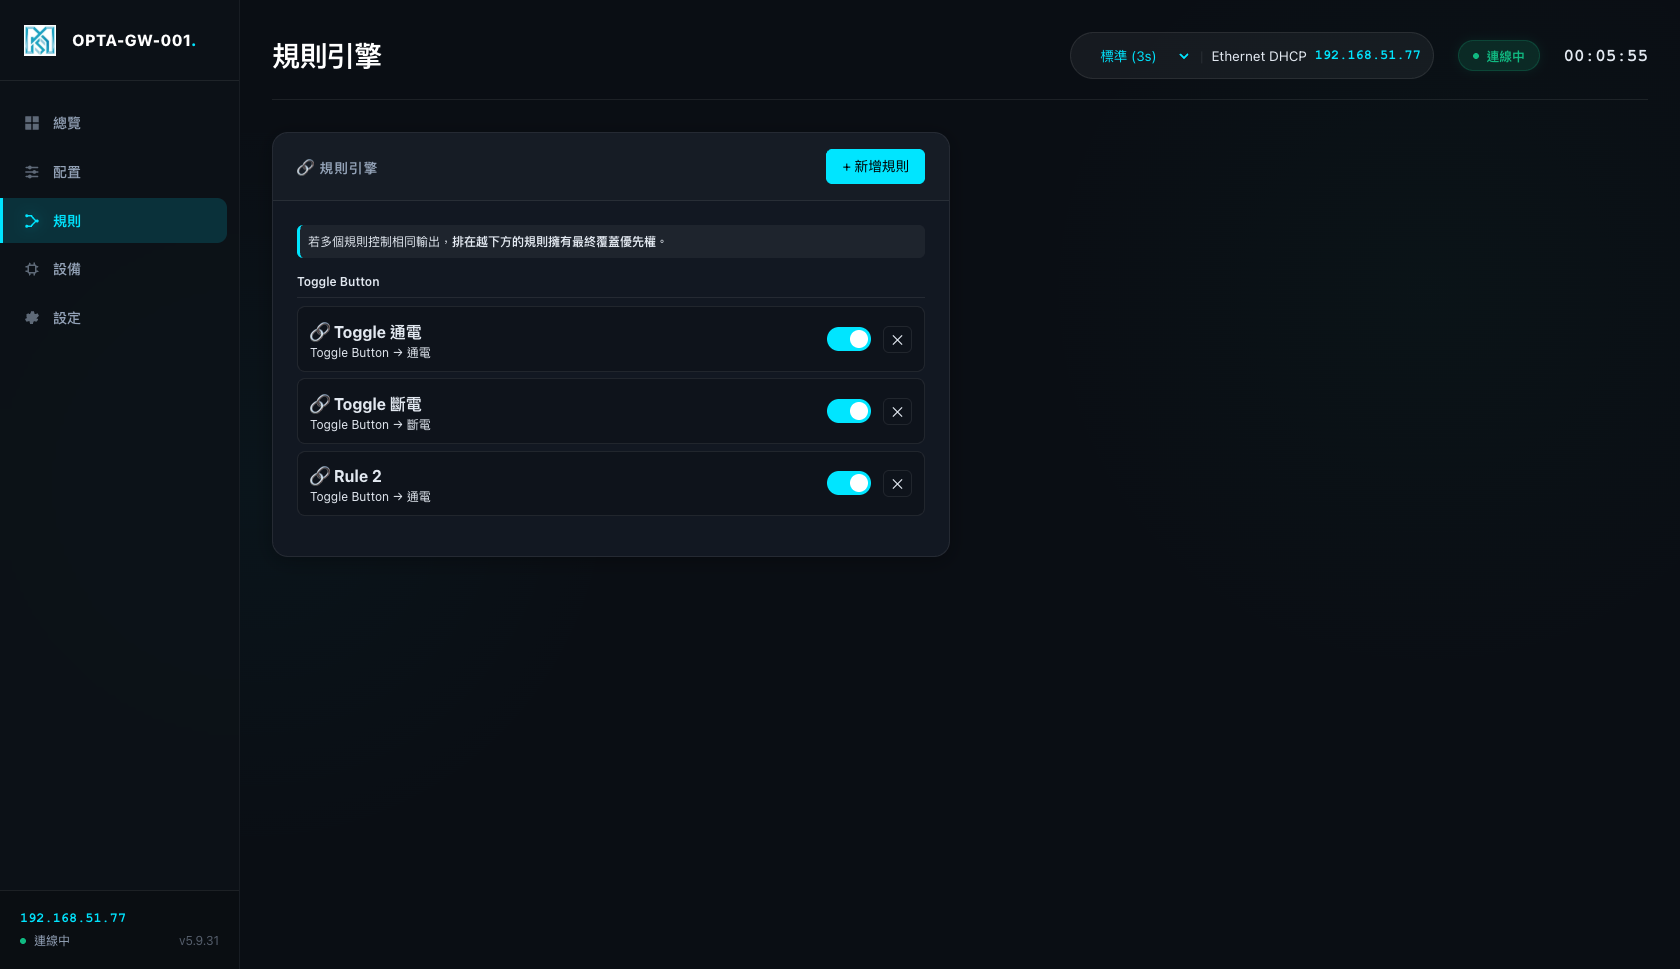
Task: Open the 設備 page
Action: 114,269
